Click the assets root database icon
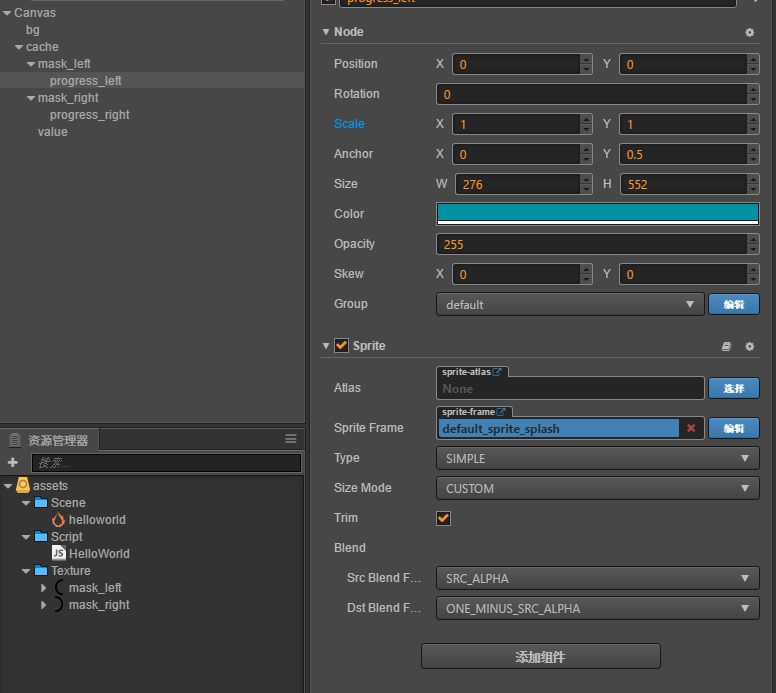Viewport: 776px width, 693px height. (23, 485)
